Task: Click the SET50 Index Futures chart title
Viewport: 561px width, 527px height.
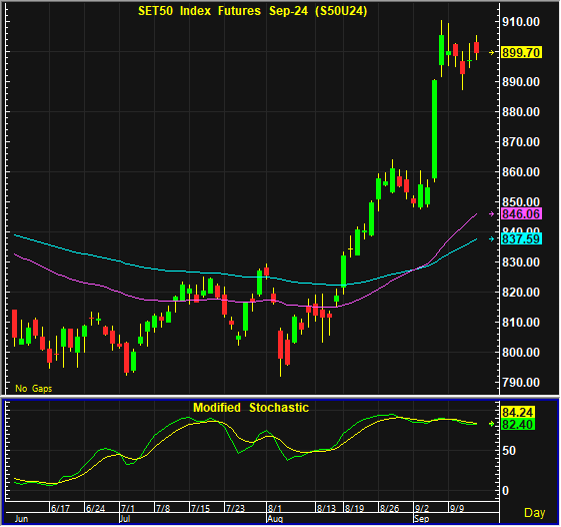Action: (x=253, y=11)
